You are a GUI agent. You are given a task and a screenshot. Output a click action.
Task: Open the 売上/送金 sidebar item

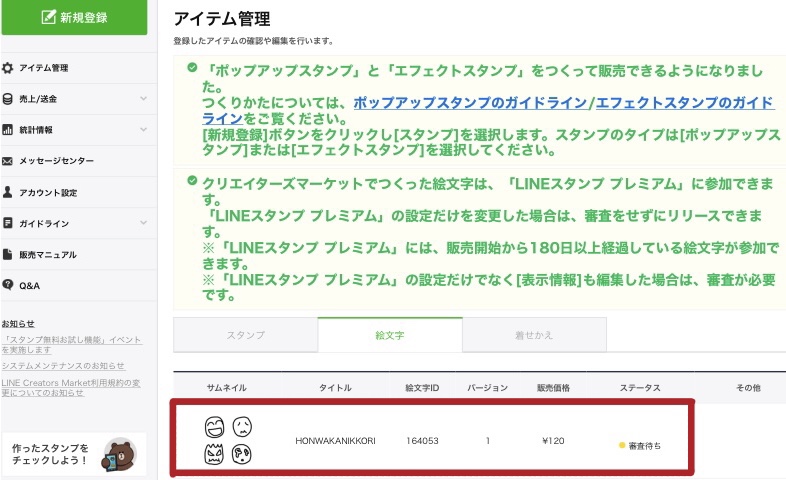point(79,99)
